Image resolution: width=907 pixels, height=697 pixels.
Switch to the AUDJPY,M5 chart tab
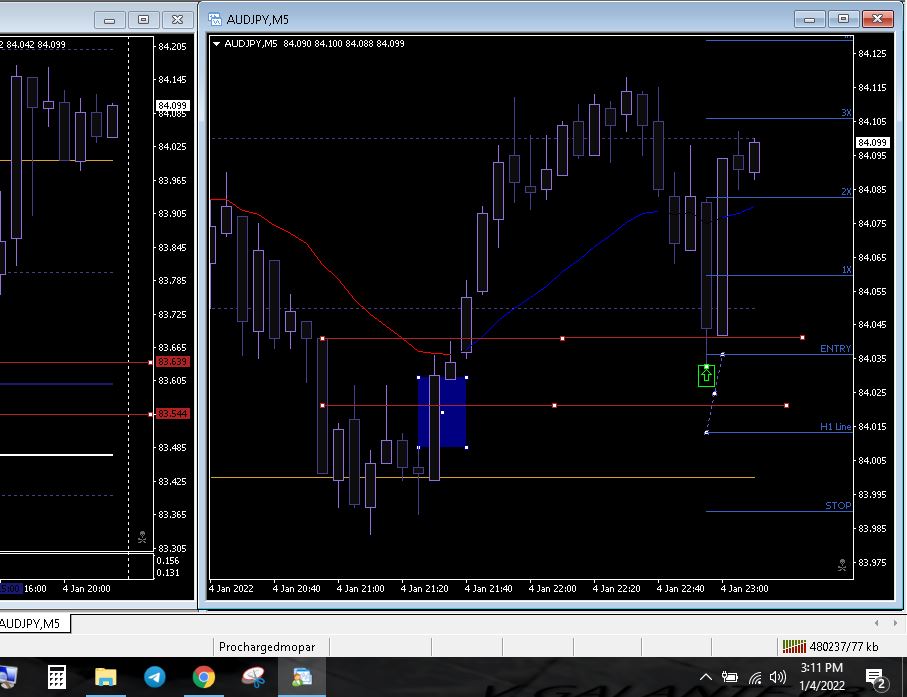(x=30, y=624)
